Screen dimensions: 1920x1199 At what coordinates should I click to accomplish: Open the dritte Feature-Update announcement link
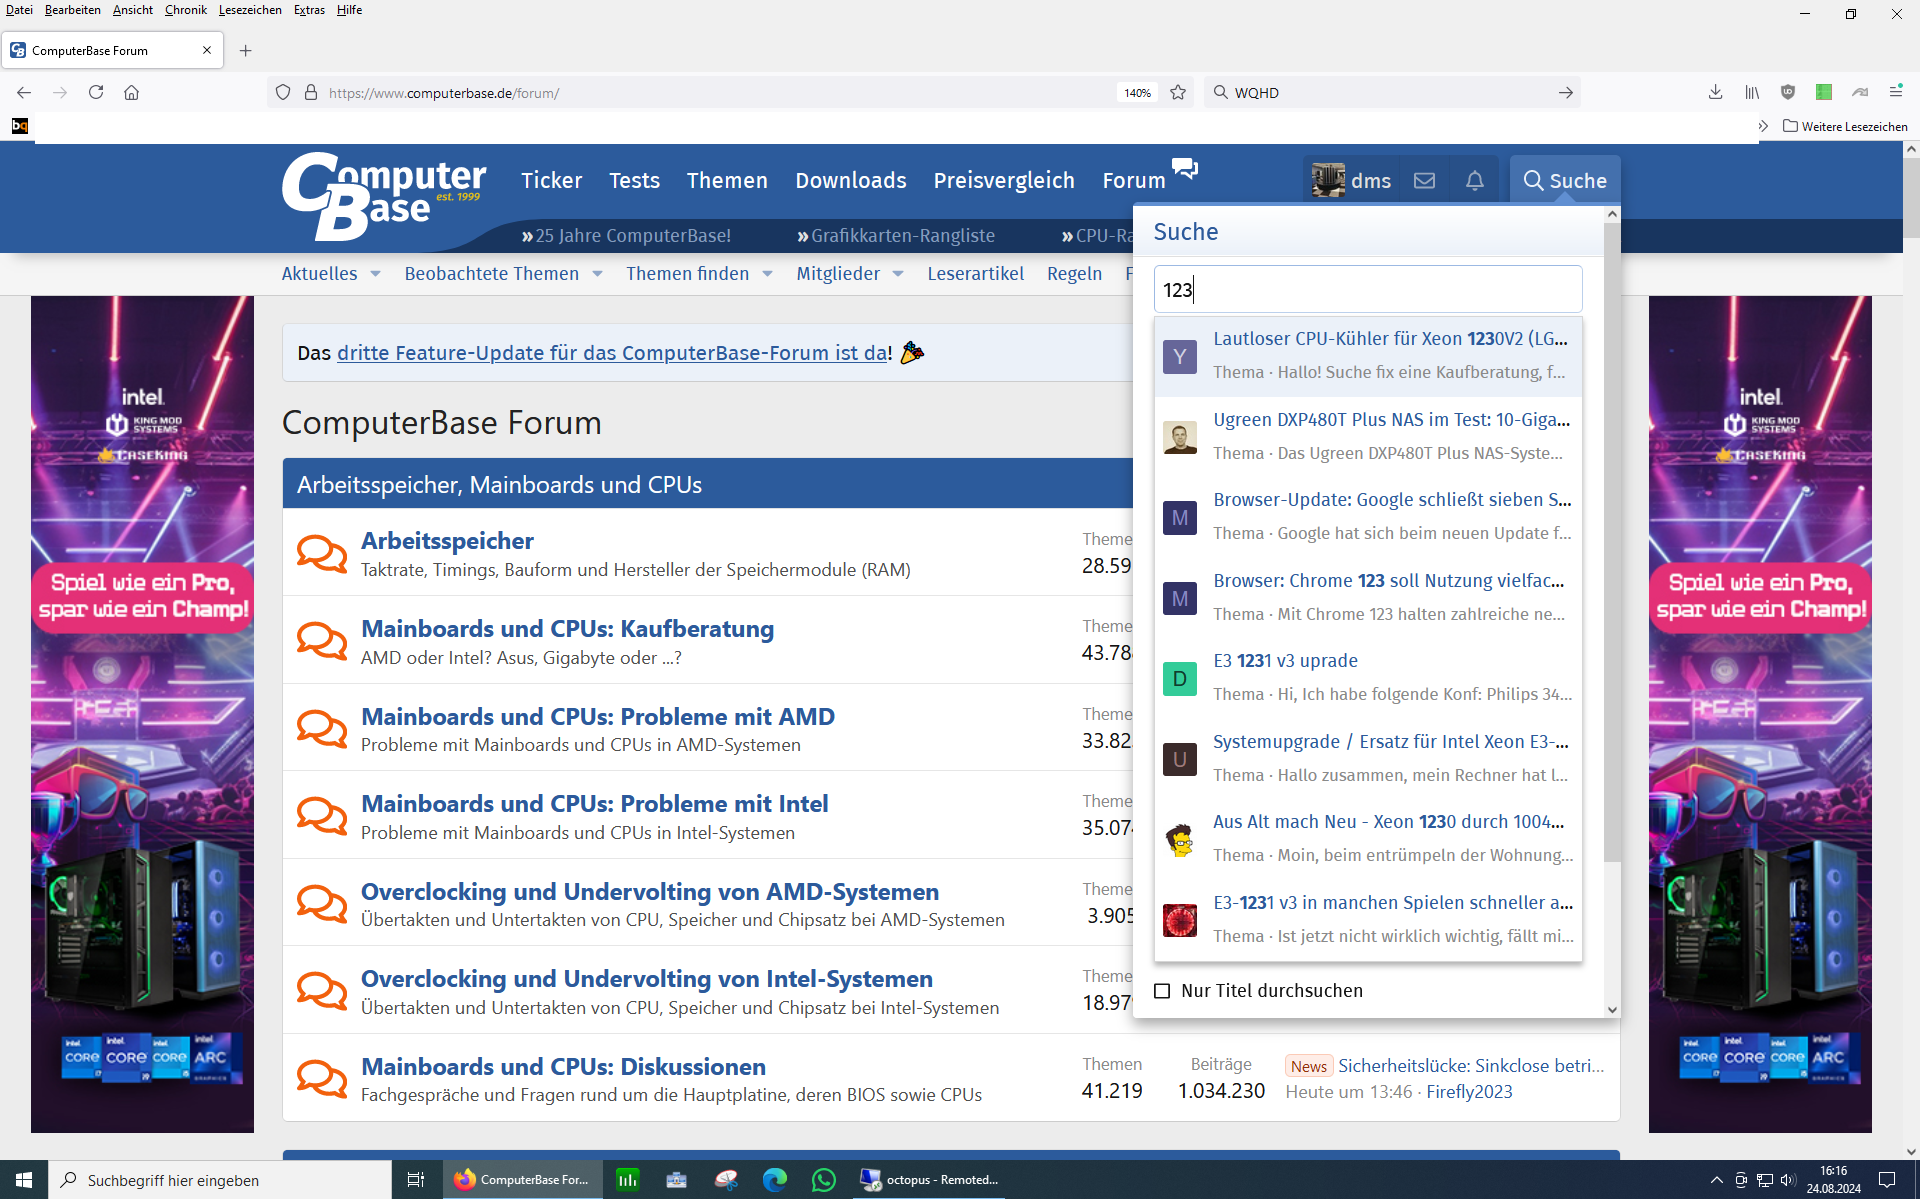click(x=612, y=353)
